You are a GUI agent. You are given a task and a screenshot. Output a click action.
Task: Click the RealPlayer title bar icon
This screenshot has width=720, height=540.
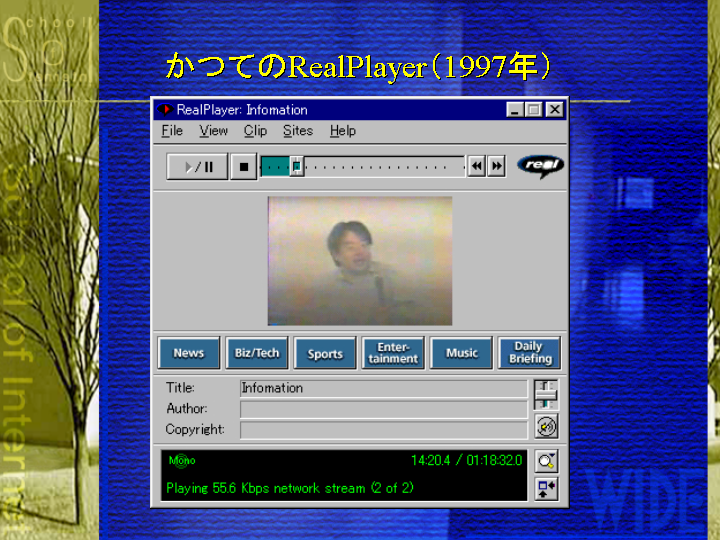coord(165,110)
